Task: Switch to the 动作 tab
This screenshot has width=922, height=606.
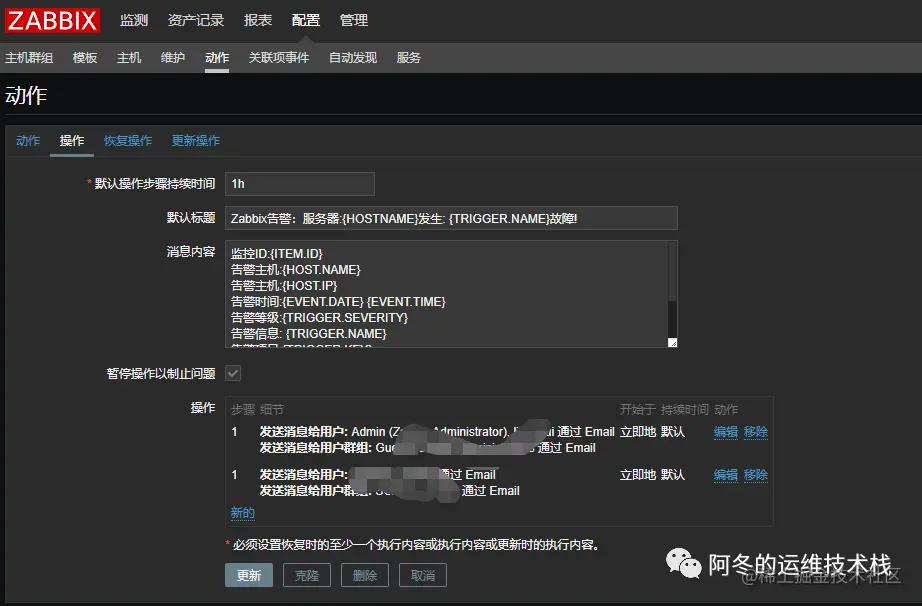Action: pos(27,141)
